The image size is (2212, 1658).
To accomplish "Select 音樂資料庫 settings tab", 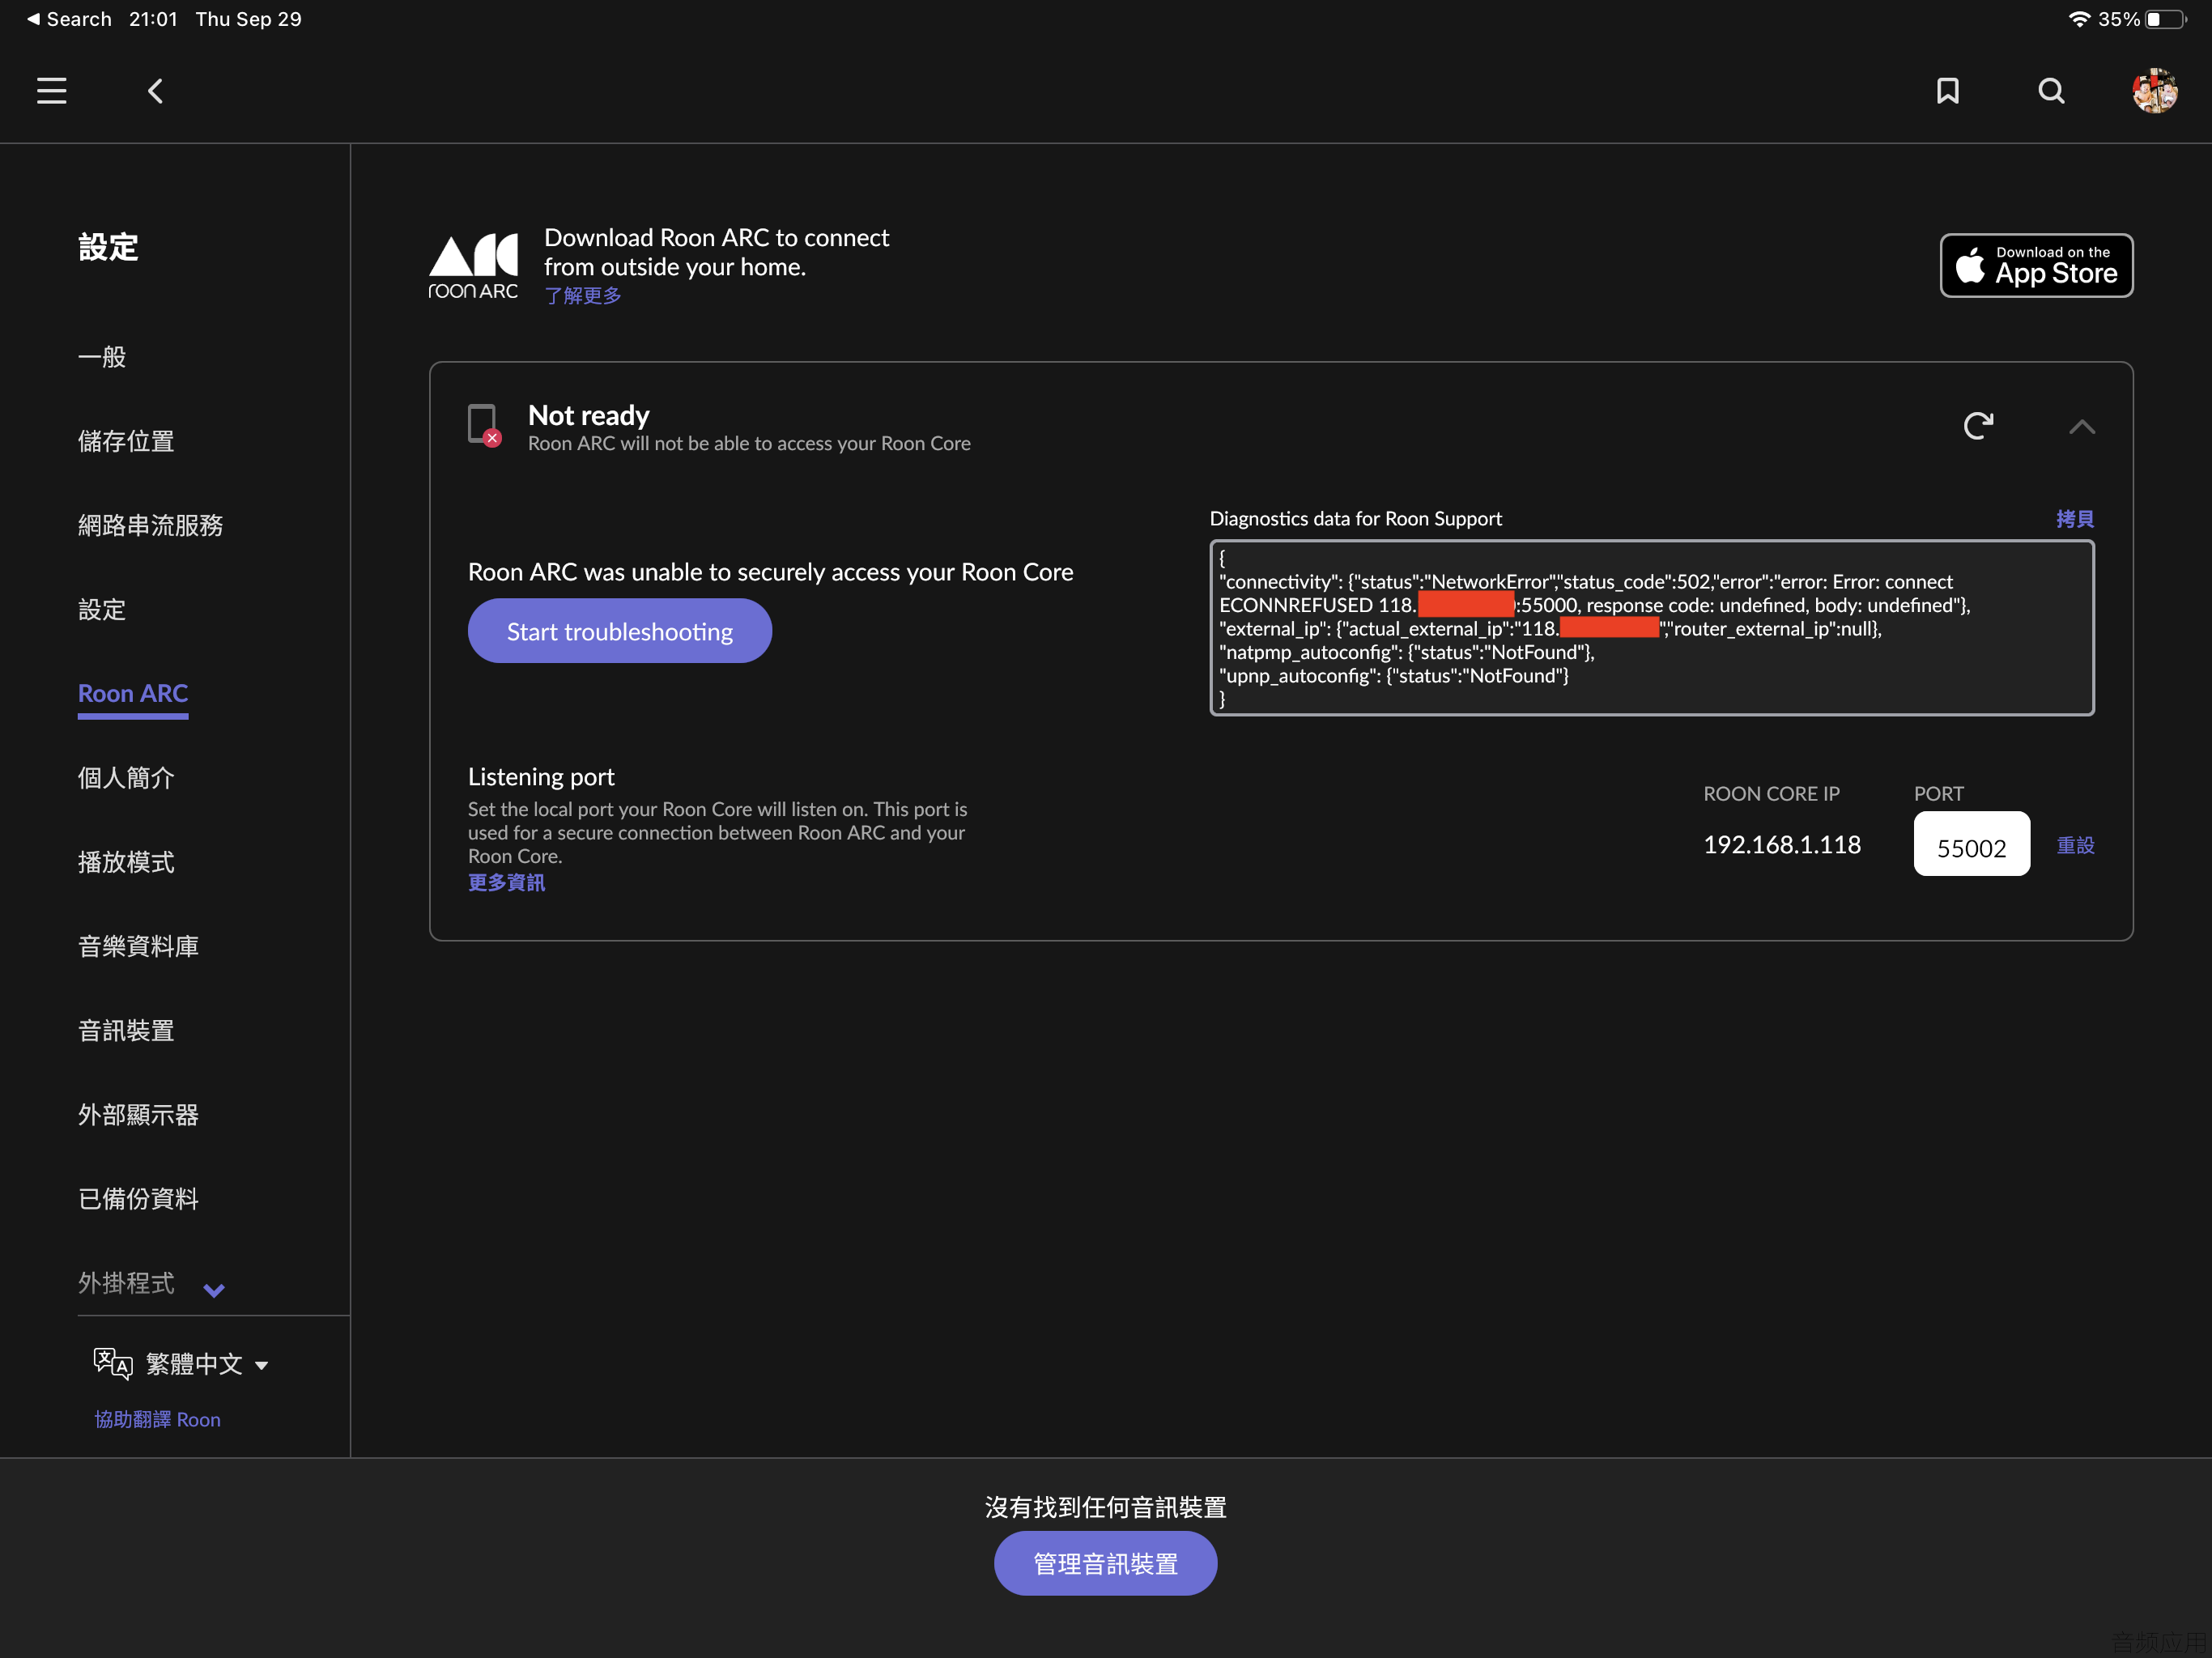I will 138,946.
